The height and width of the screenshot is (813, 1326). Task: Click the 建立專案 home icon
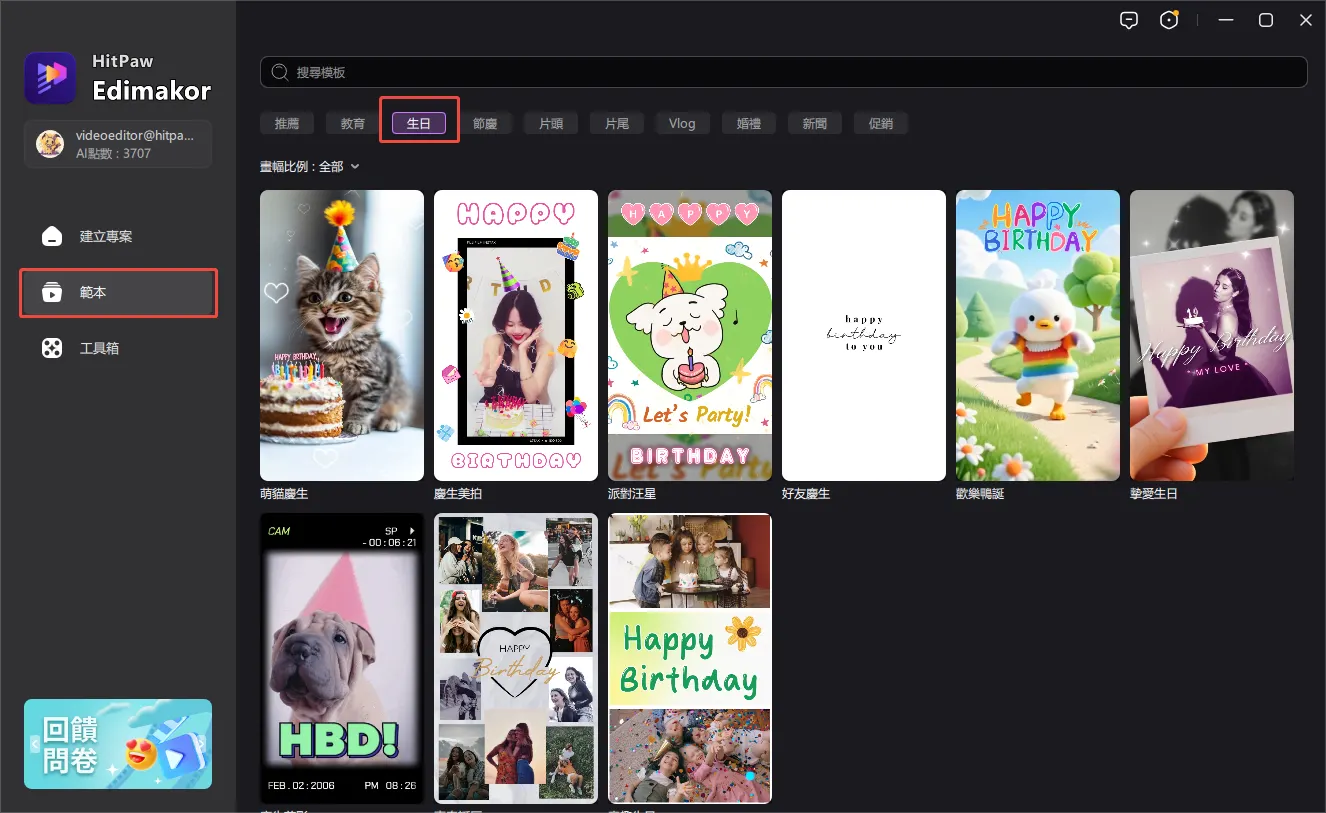tap(52, 237)
